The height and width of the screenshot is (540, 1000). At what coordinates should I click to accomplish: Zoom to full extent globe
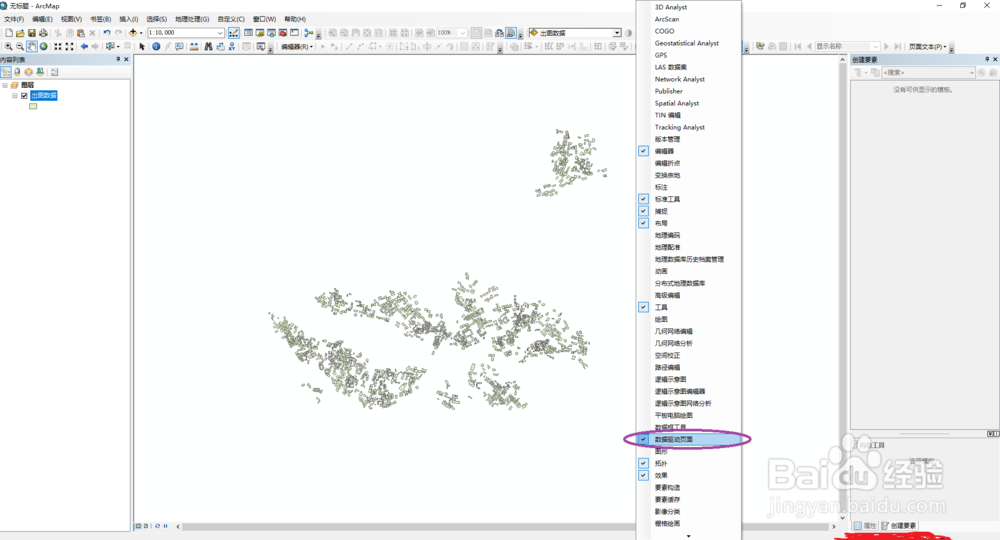point(43,47)
